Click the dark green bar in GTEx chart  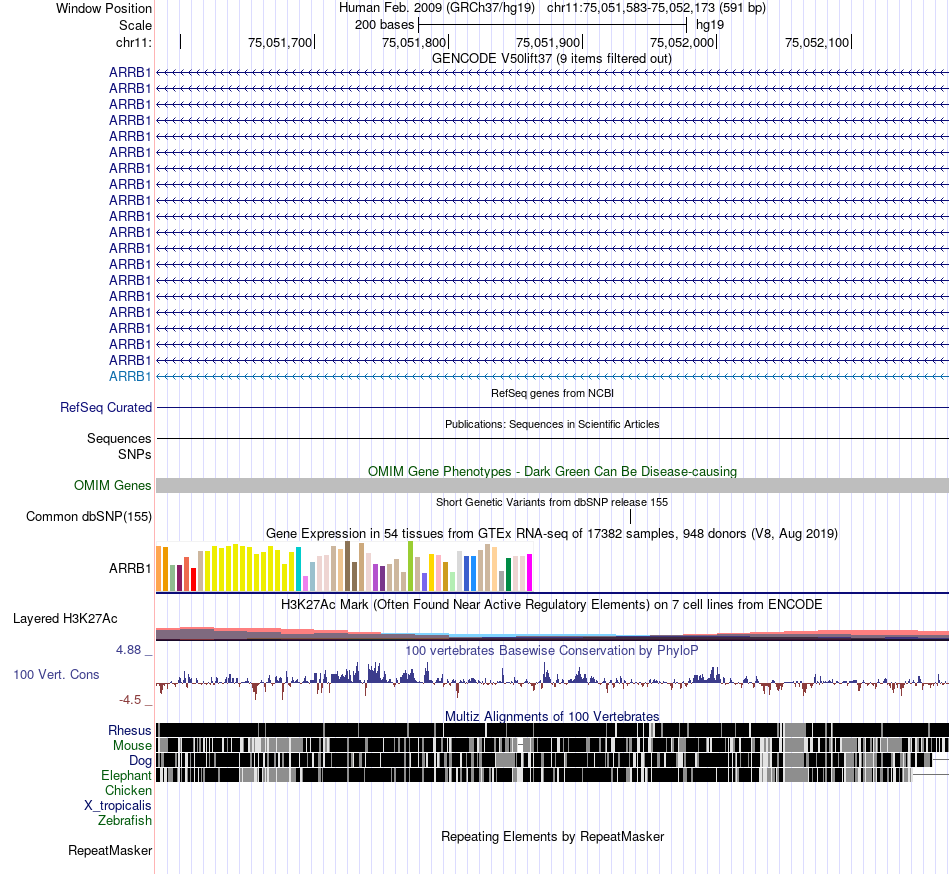[508, 574]
